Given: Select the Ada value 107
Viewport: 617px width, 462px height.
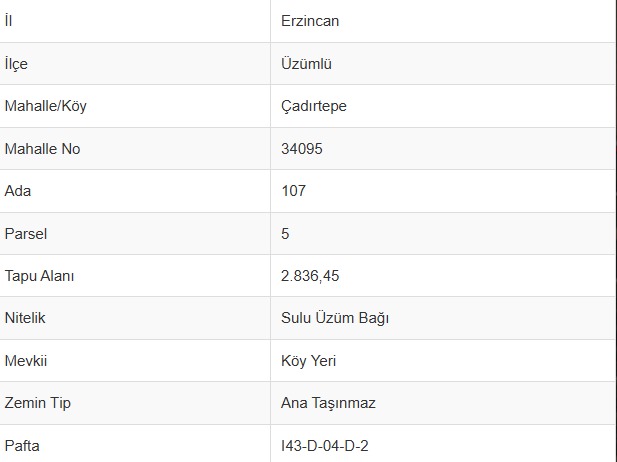Looking at the screenshot, I should pyautogui.click(x=293, y=191).
